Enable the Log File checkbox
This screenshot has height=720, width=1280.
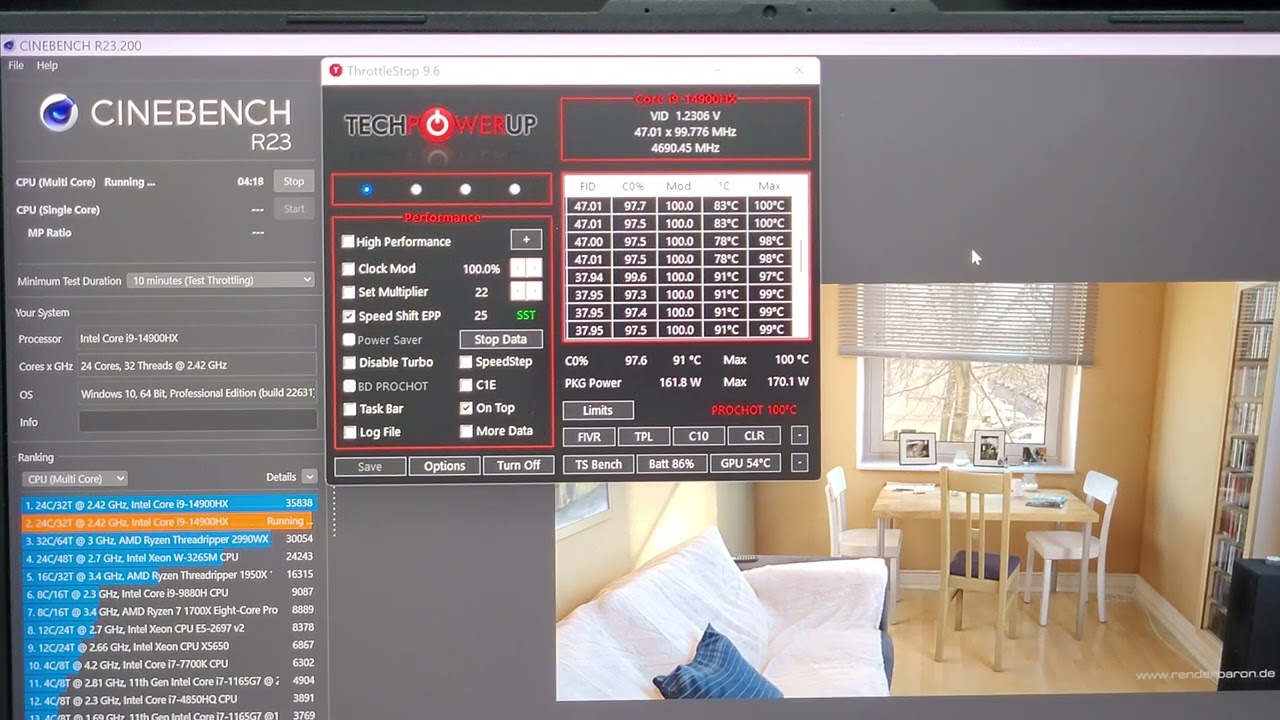click(349, 432)
